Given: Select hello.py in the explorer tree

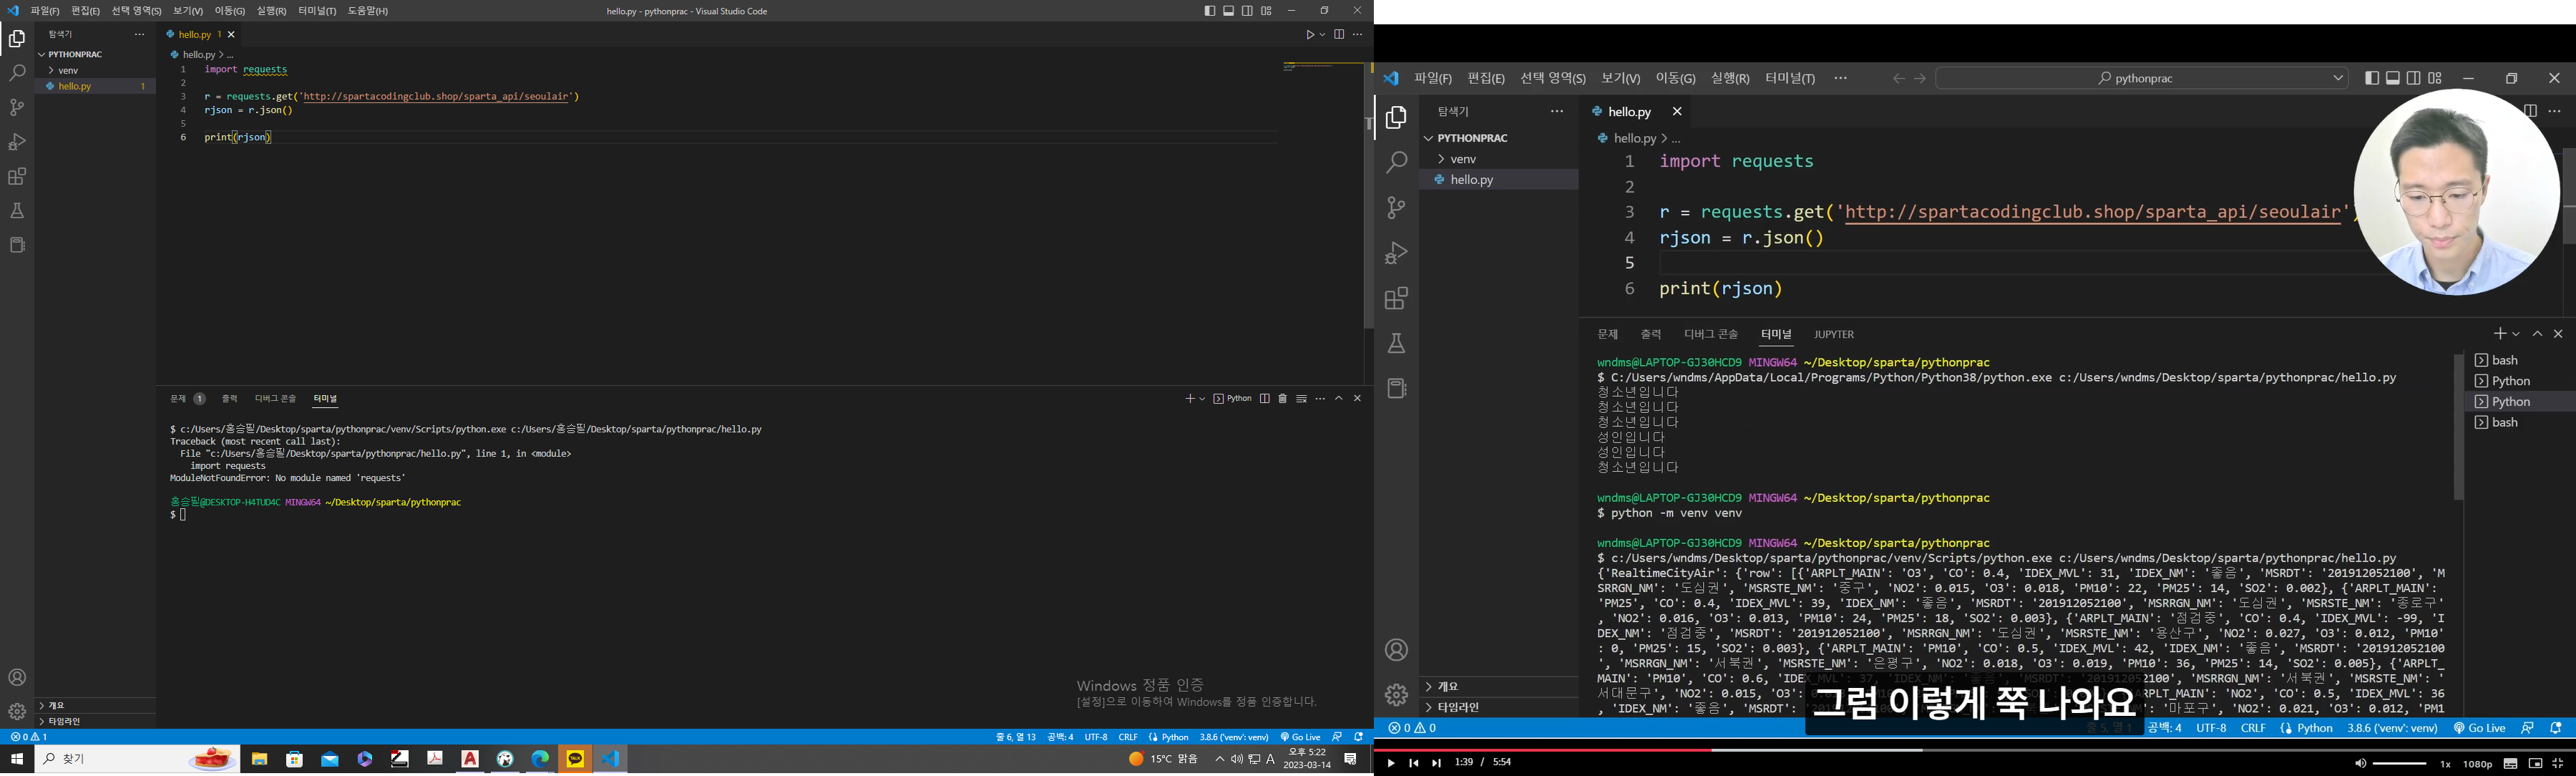Looking at the screenshot, I should [x=95, y=86].
